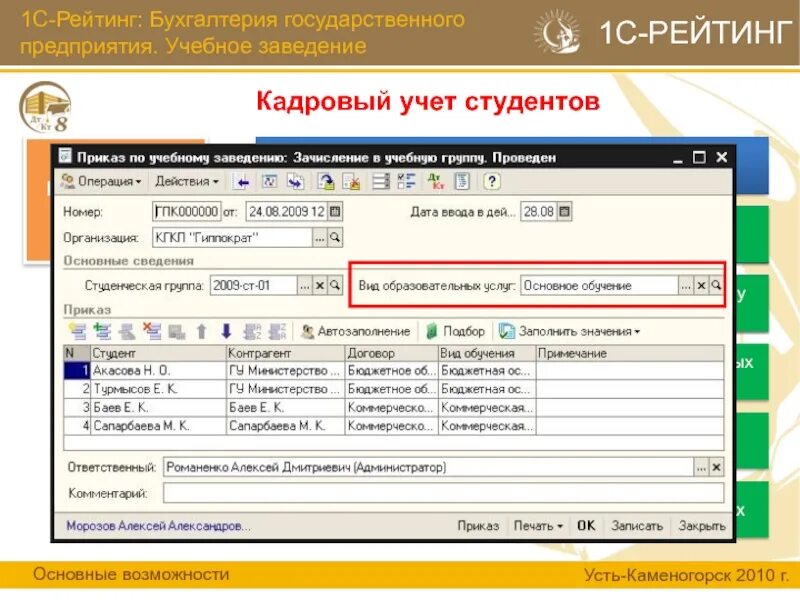Click the Подбор button
Viewport: 800px width, 600px height.
click(x=455, y=332)
